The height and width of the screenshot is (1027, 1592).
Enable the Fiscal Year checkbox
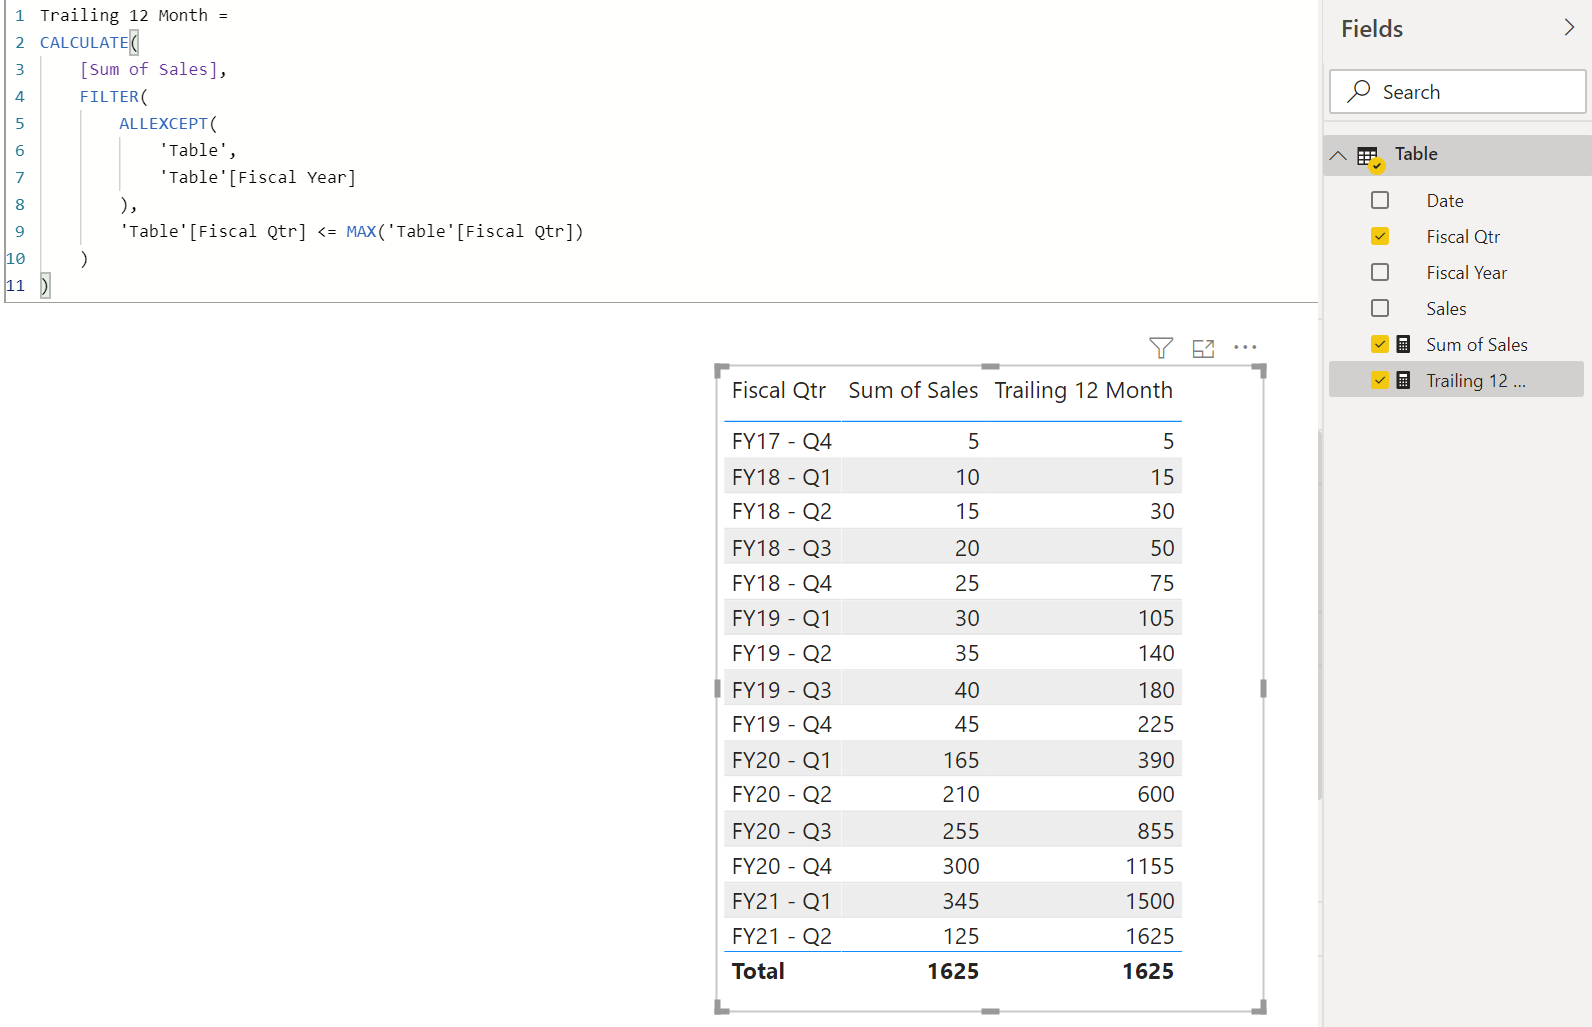[1380, 272]
